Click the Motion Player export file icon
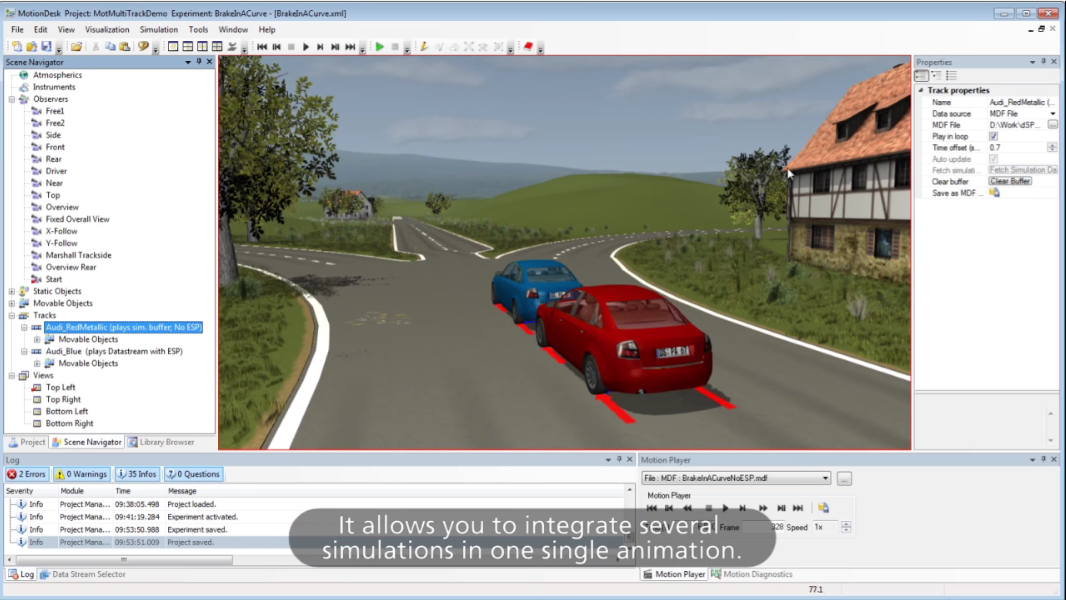This screenshot has width=1066, height=600. [823, 508]
